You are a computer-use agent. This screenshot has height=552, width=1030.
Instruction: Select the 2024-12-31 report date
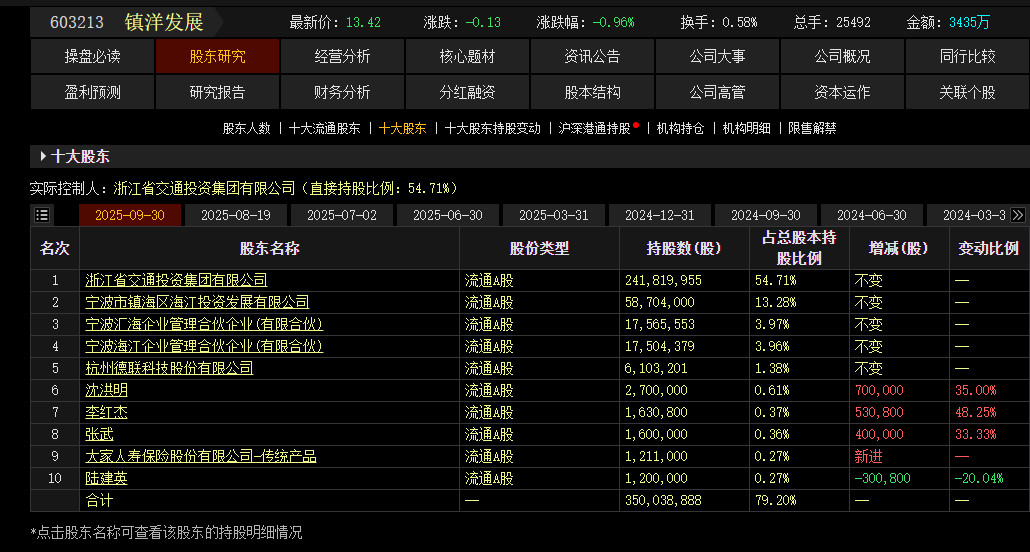click(659, 215)
